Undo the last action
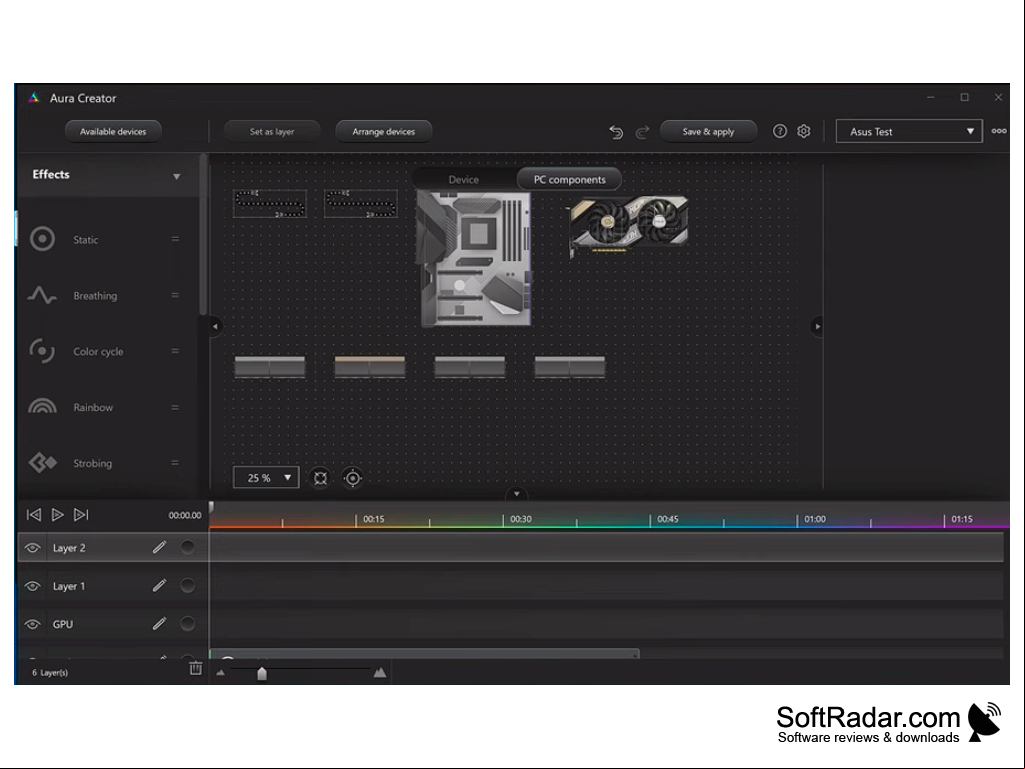The image size is (1025, 769). tap(616, 132)
